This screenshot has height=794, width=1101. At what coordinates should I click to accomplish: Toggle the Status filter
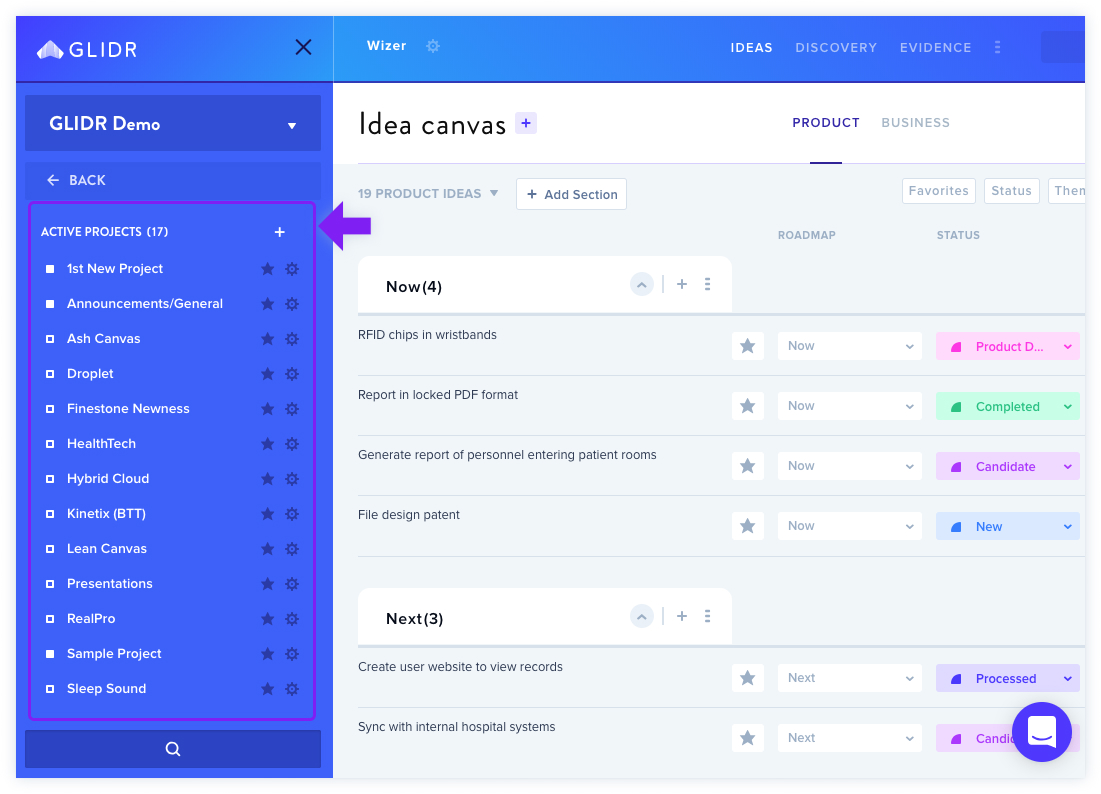pyautogui.click(x=1011, y=191)
